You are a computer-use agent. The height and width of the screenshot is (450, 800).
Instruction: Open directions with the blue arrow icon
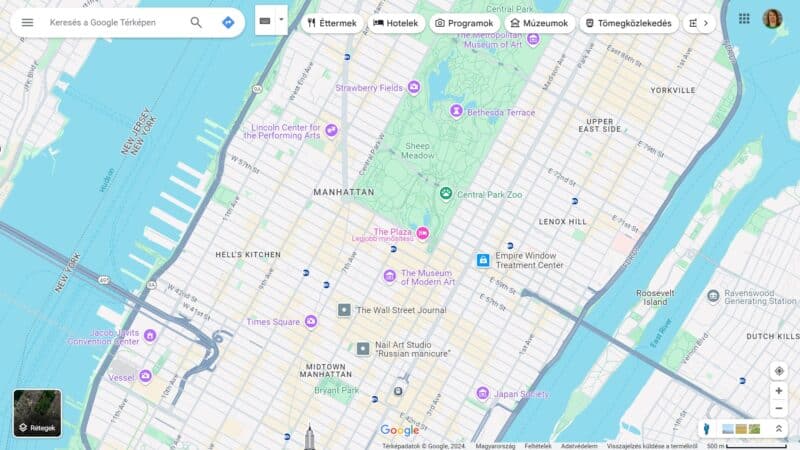pyautogui.click(x=228, y=22)
